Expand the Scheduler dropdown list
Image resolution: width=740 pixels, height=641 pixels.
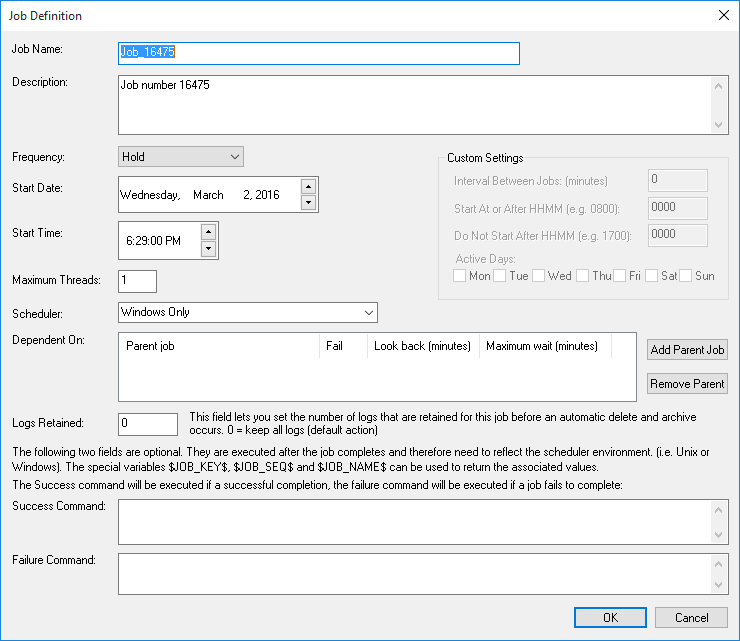pos(247,312)
